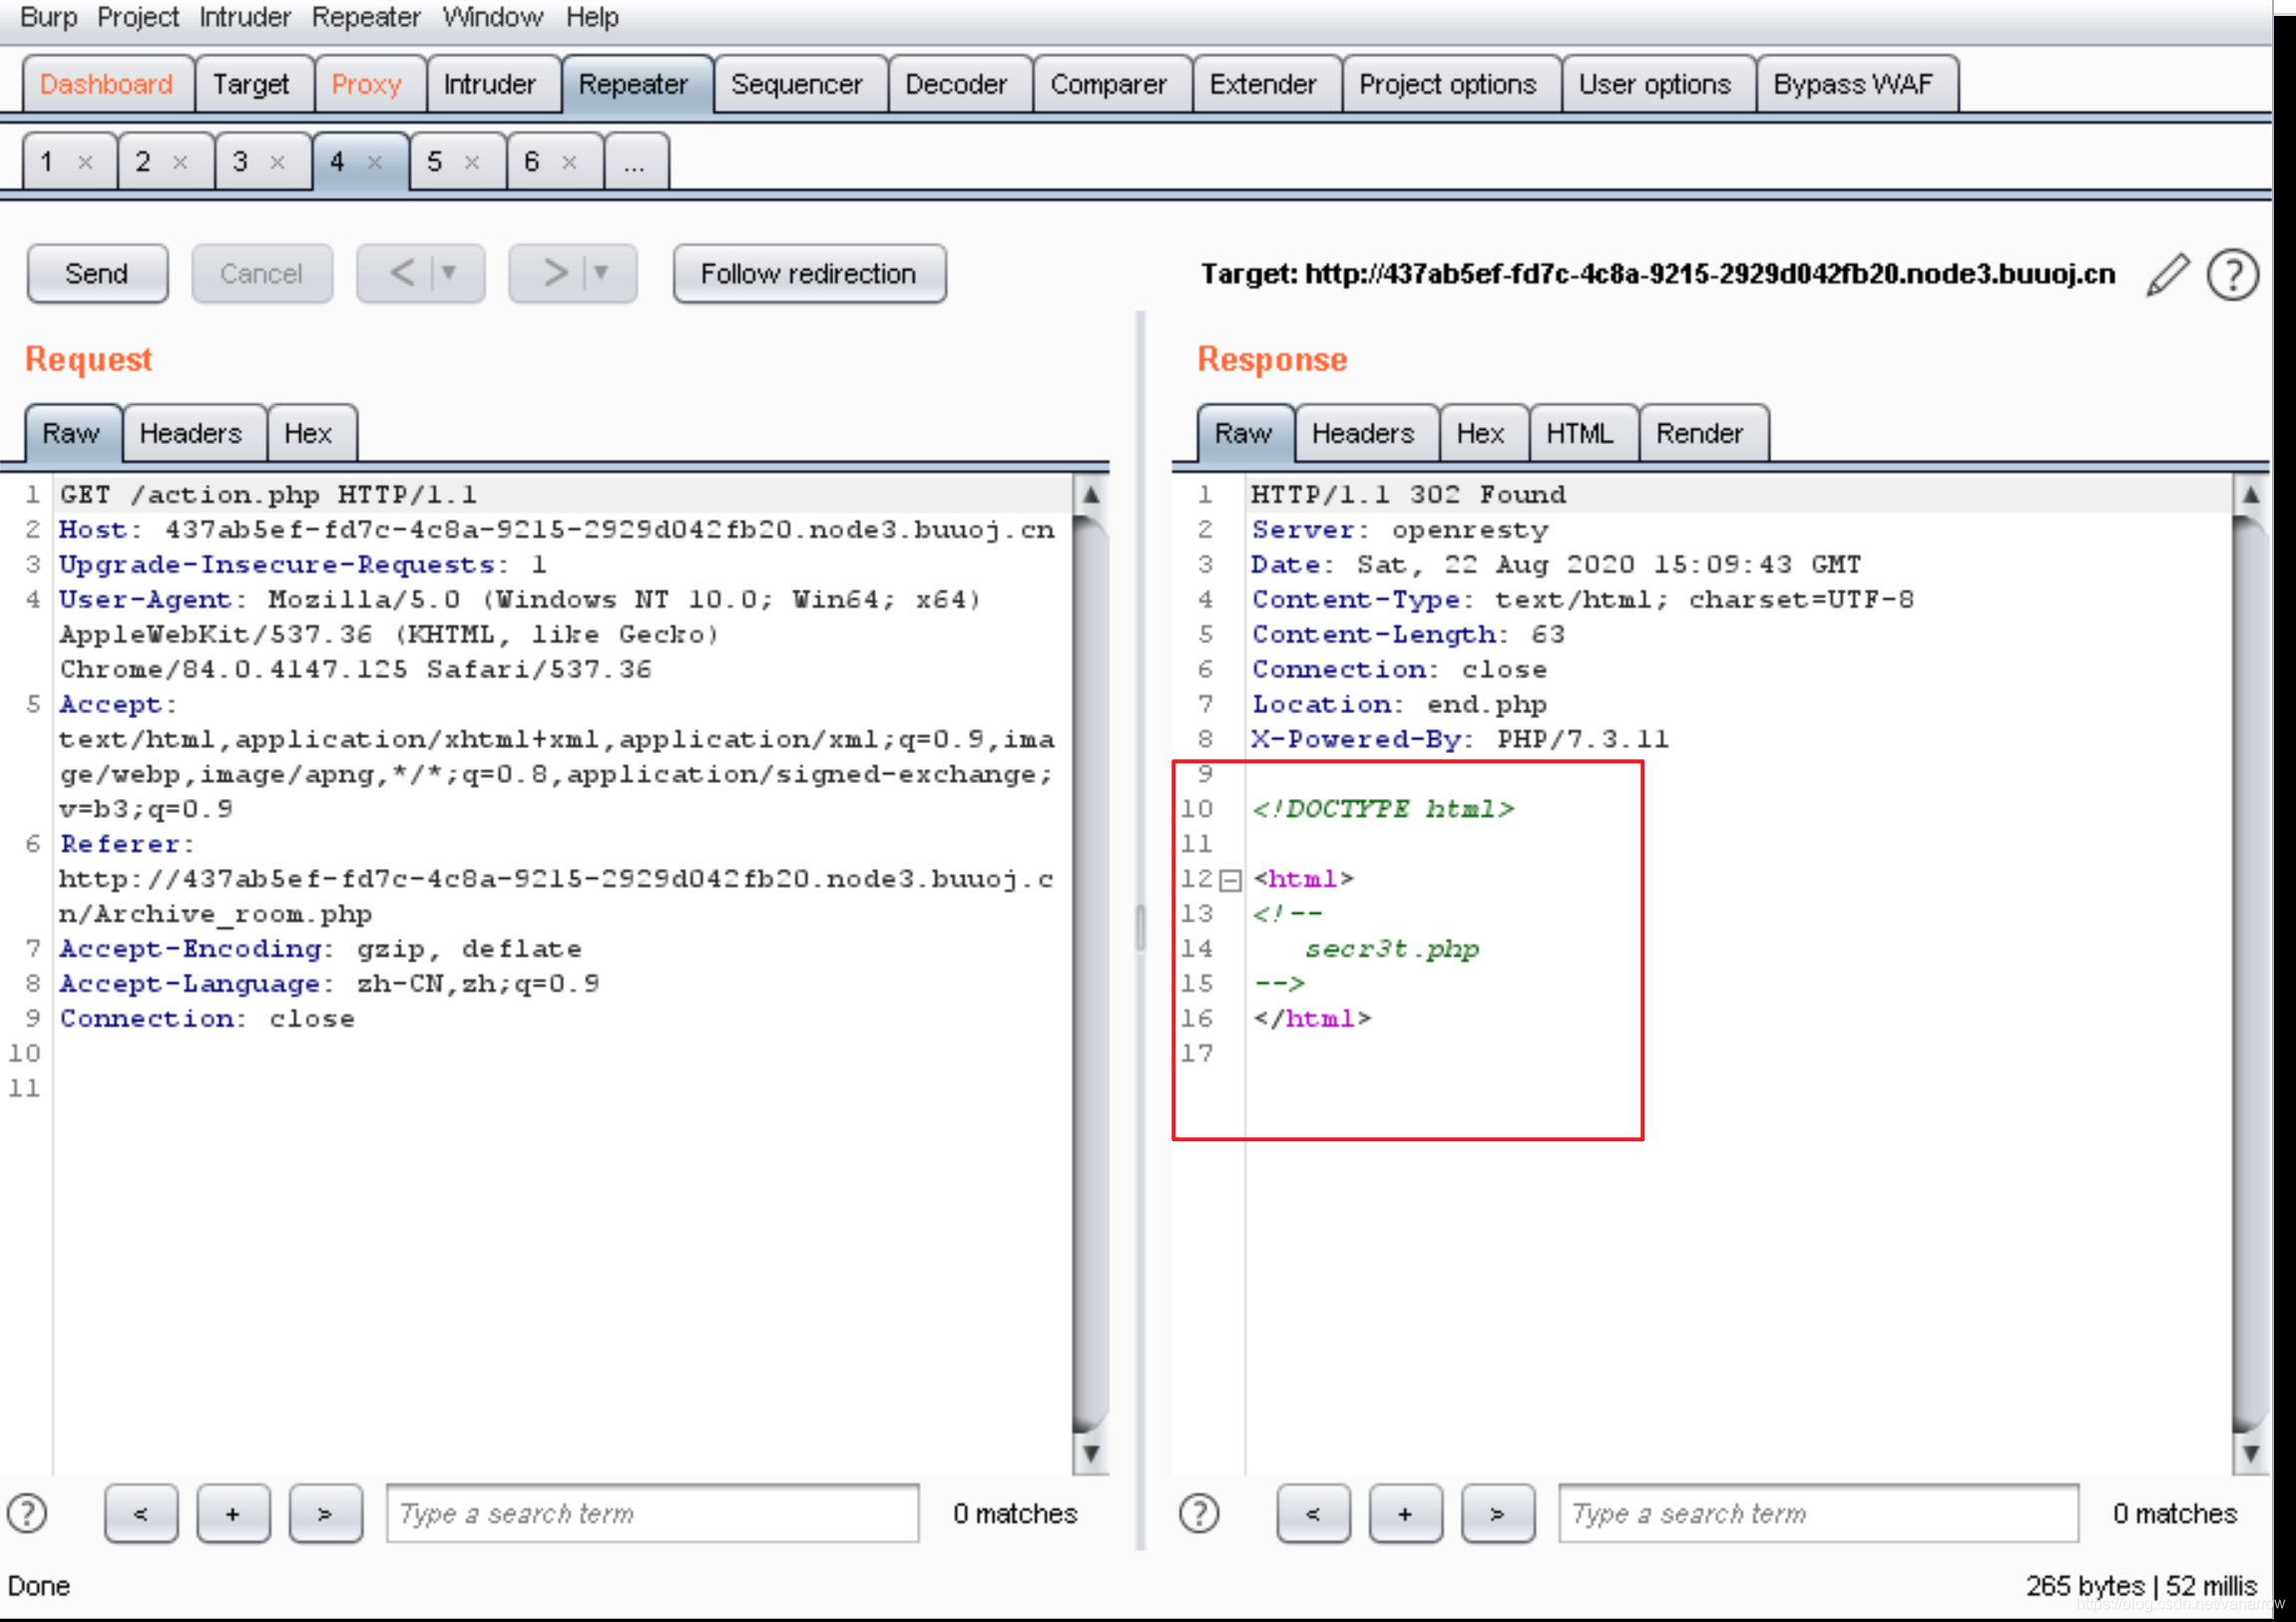Click the Raw view icon in Request
This screenshot has height=1622, width=2296.
[69, 432]
